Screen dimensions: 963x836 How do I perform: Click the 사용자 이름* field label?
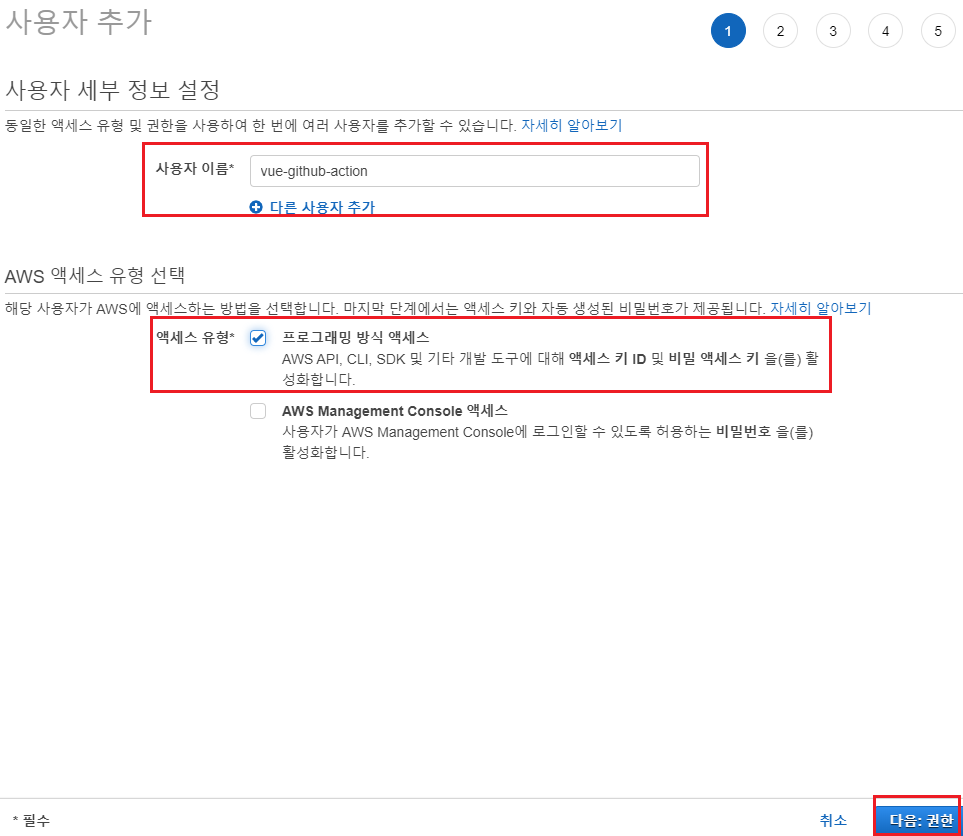(195, 168)
